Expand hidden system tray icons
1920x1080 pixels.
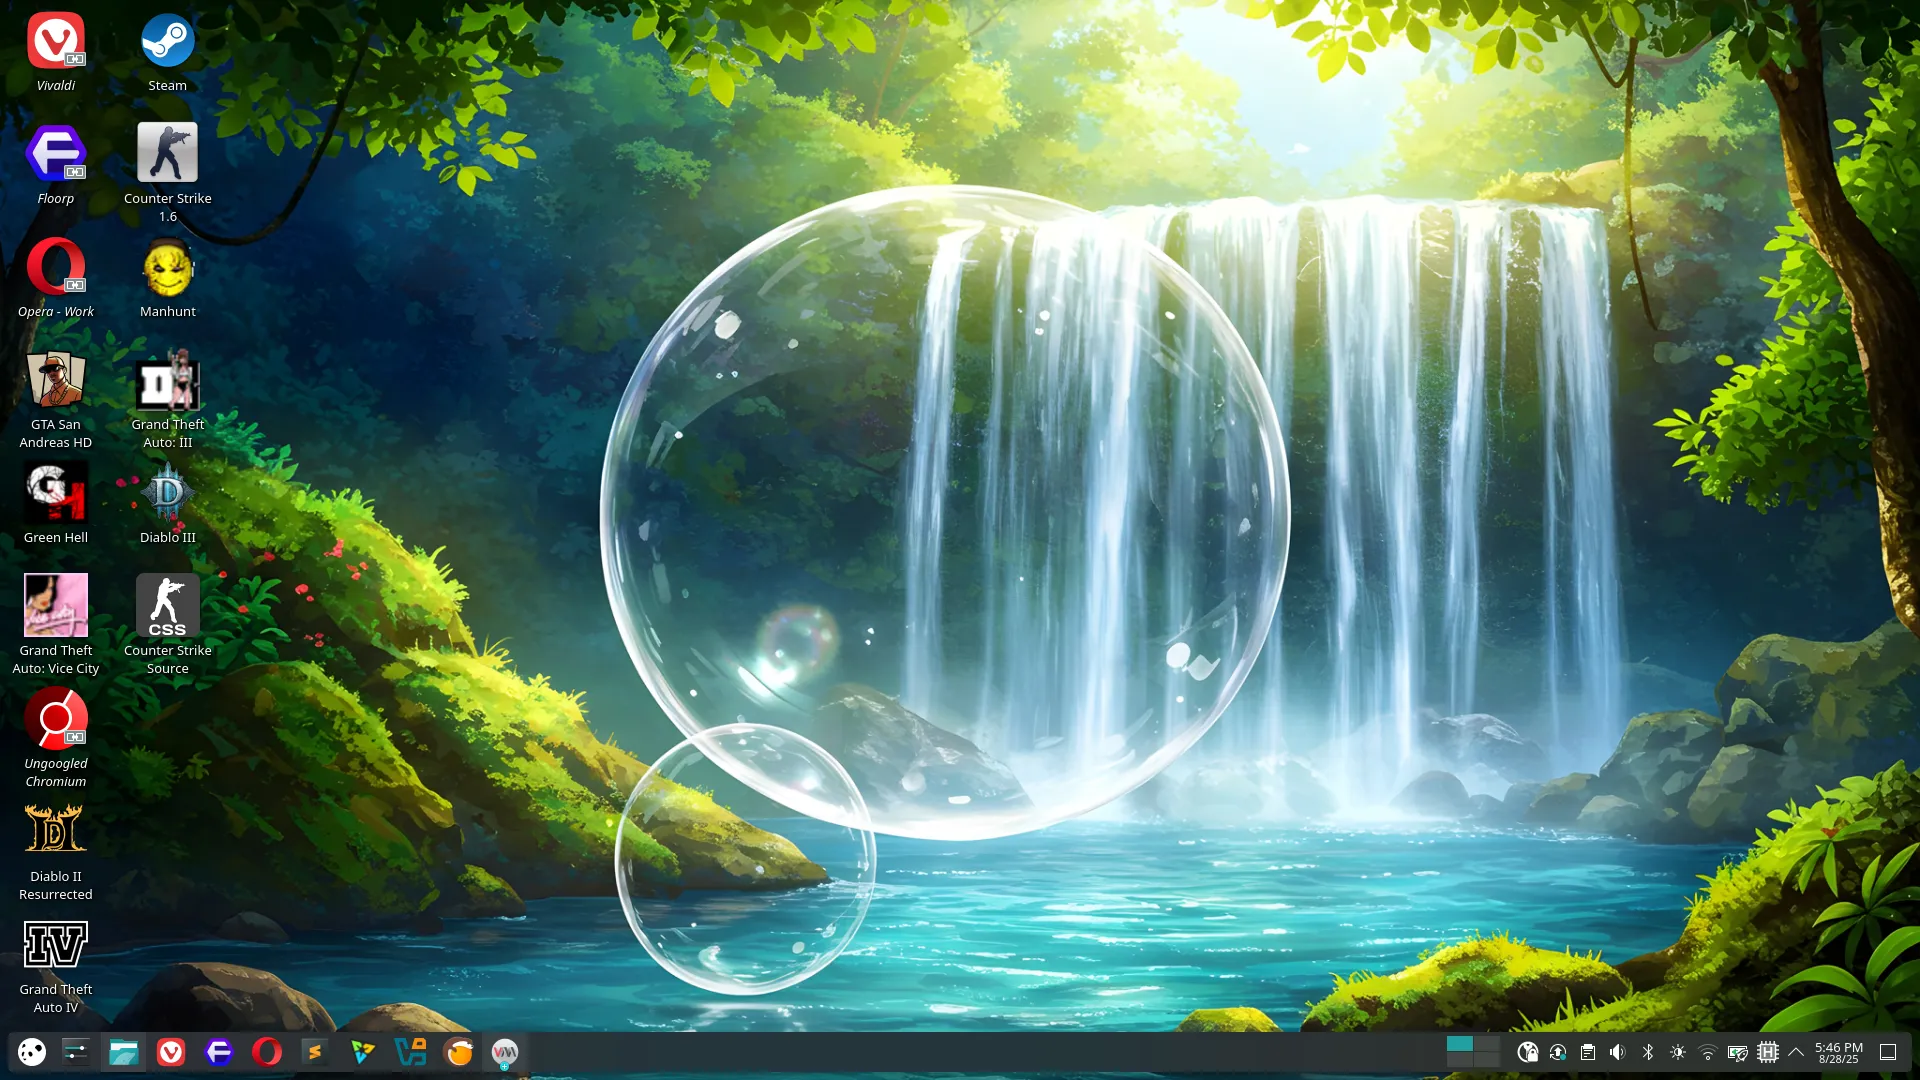[1795, 1052]
